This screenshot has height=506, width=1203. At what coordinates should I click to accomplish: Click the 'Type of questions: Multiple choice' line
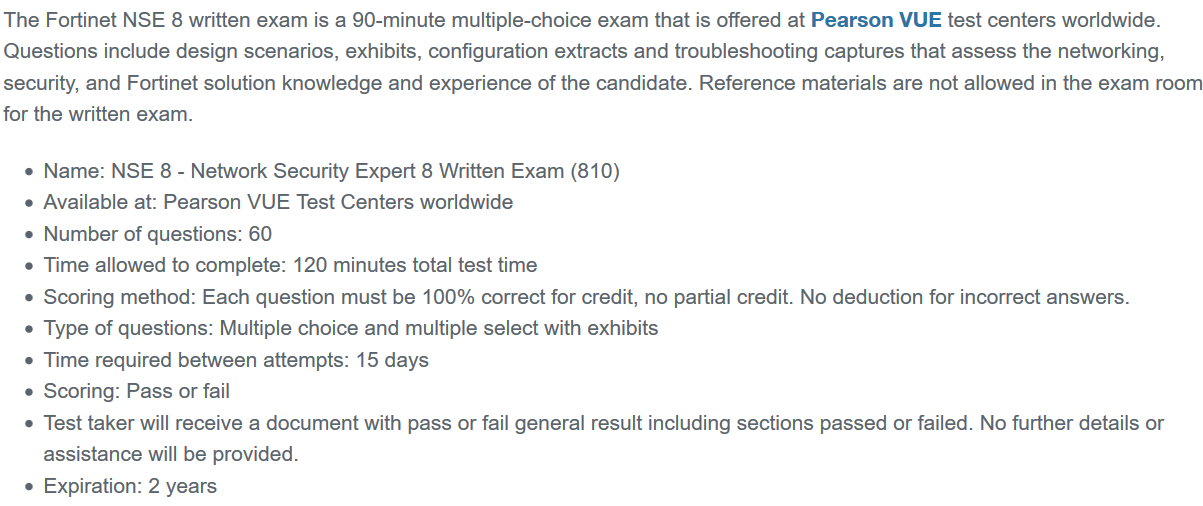pos(350,328)
